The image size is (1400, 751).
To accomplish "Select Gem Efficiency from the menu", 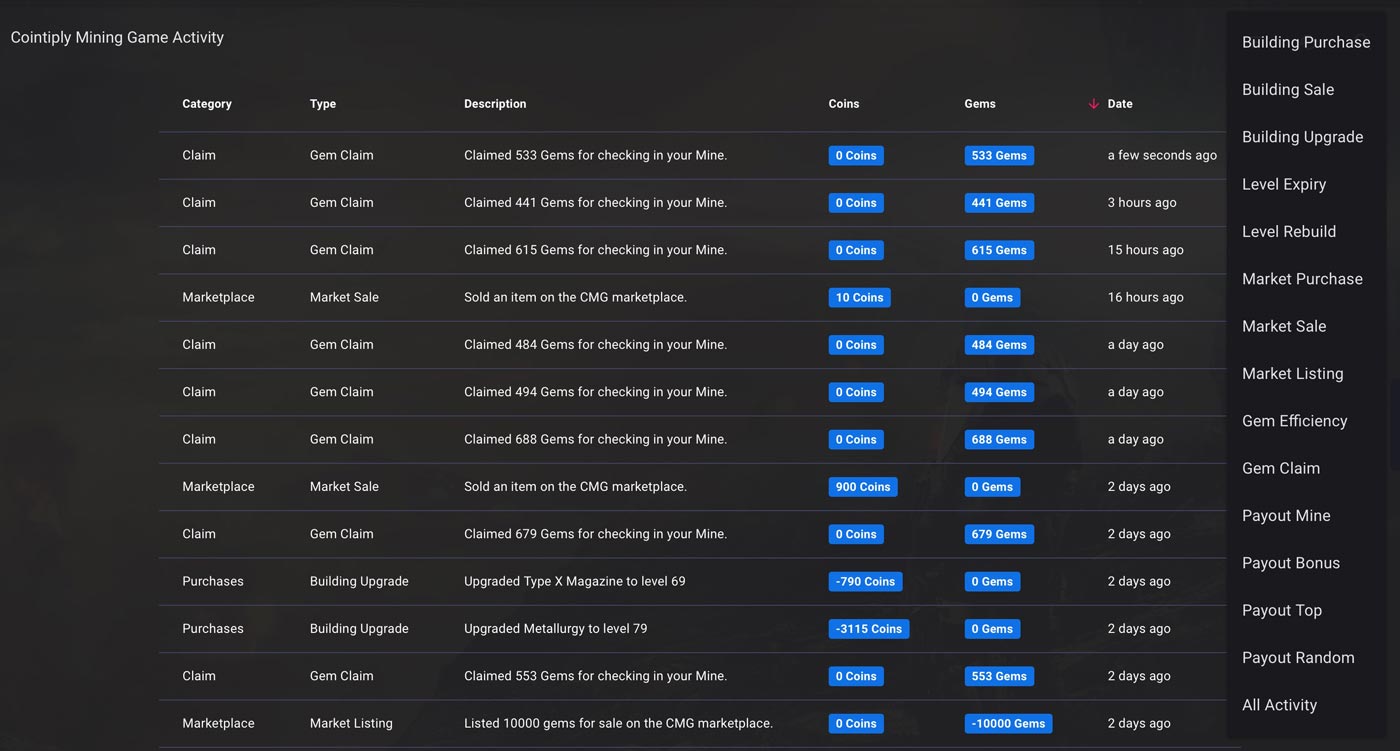I will [1295, 421].
